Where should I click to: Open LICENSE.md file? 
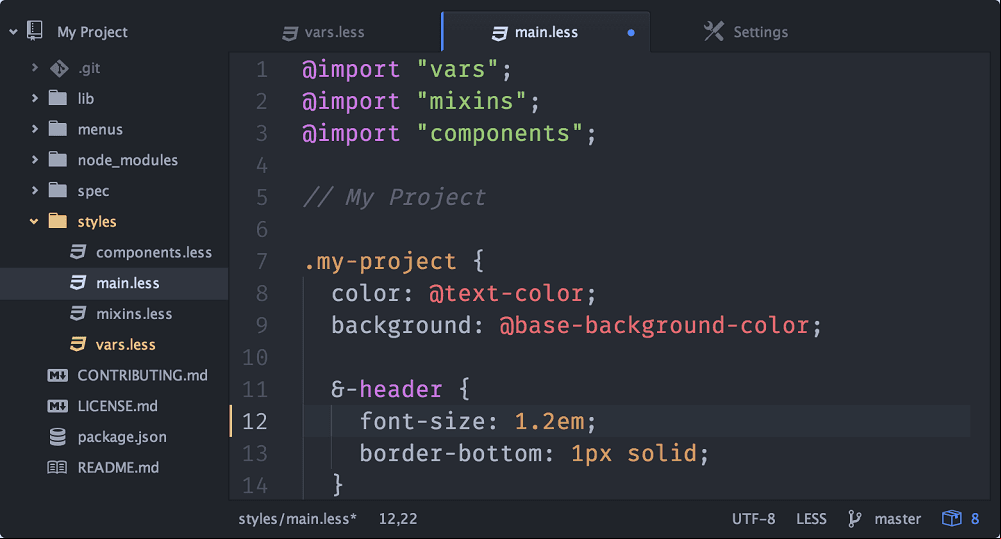coord(117,406)
